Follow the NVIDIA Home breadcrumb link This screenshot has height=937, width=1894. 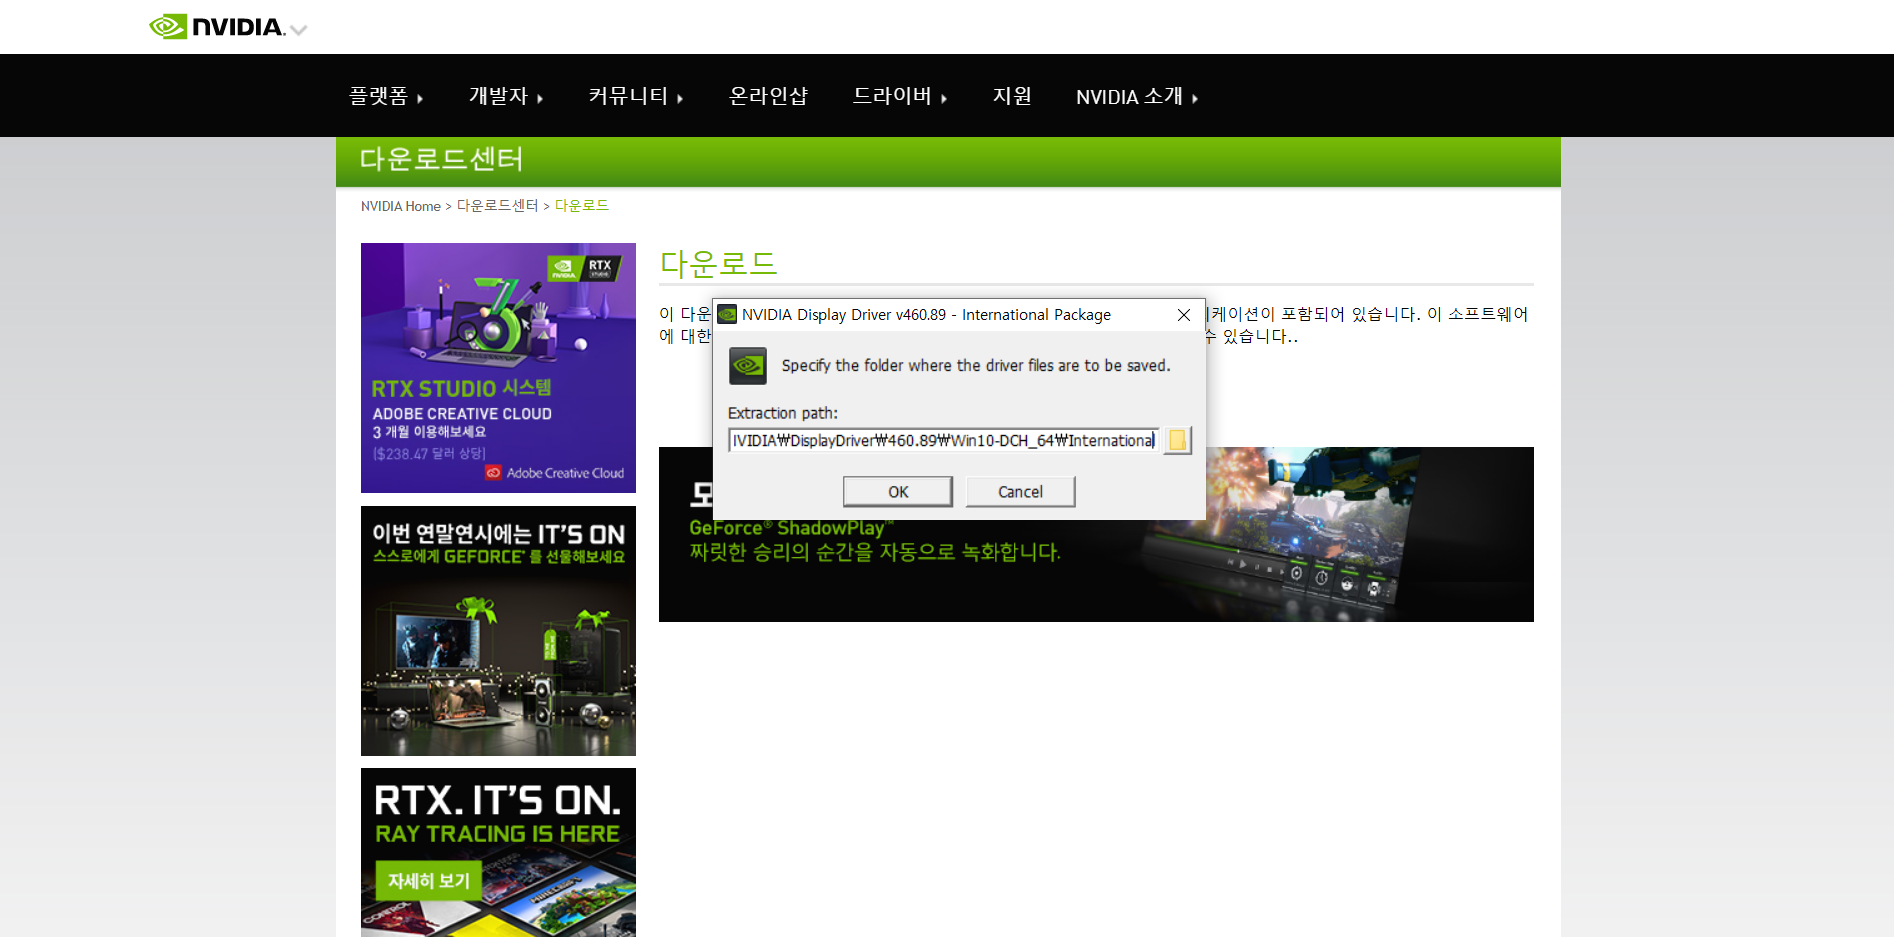[400, 206]
